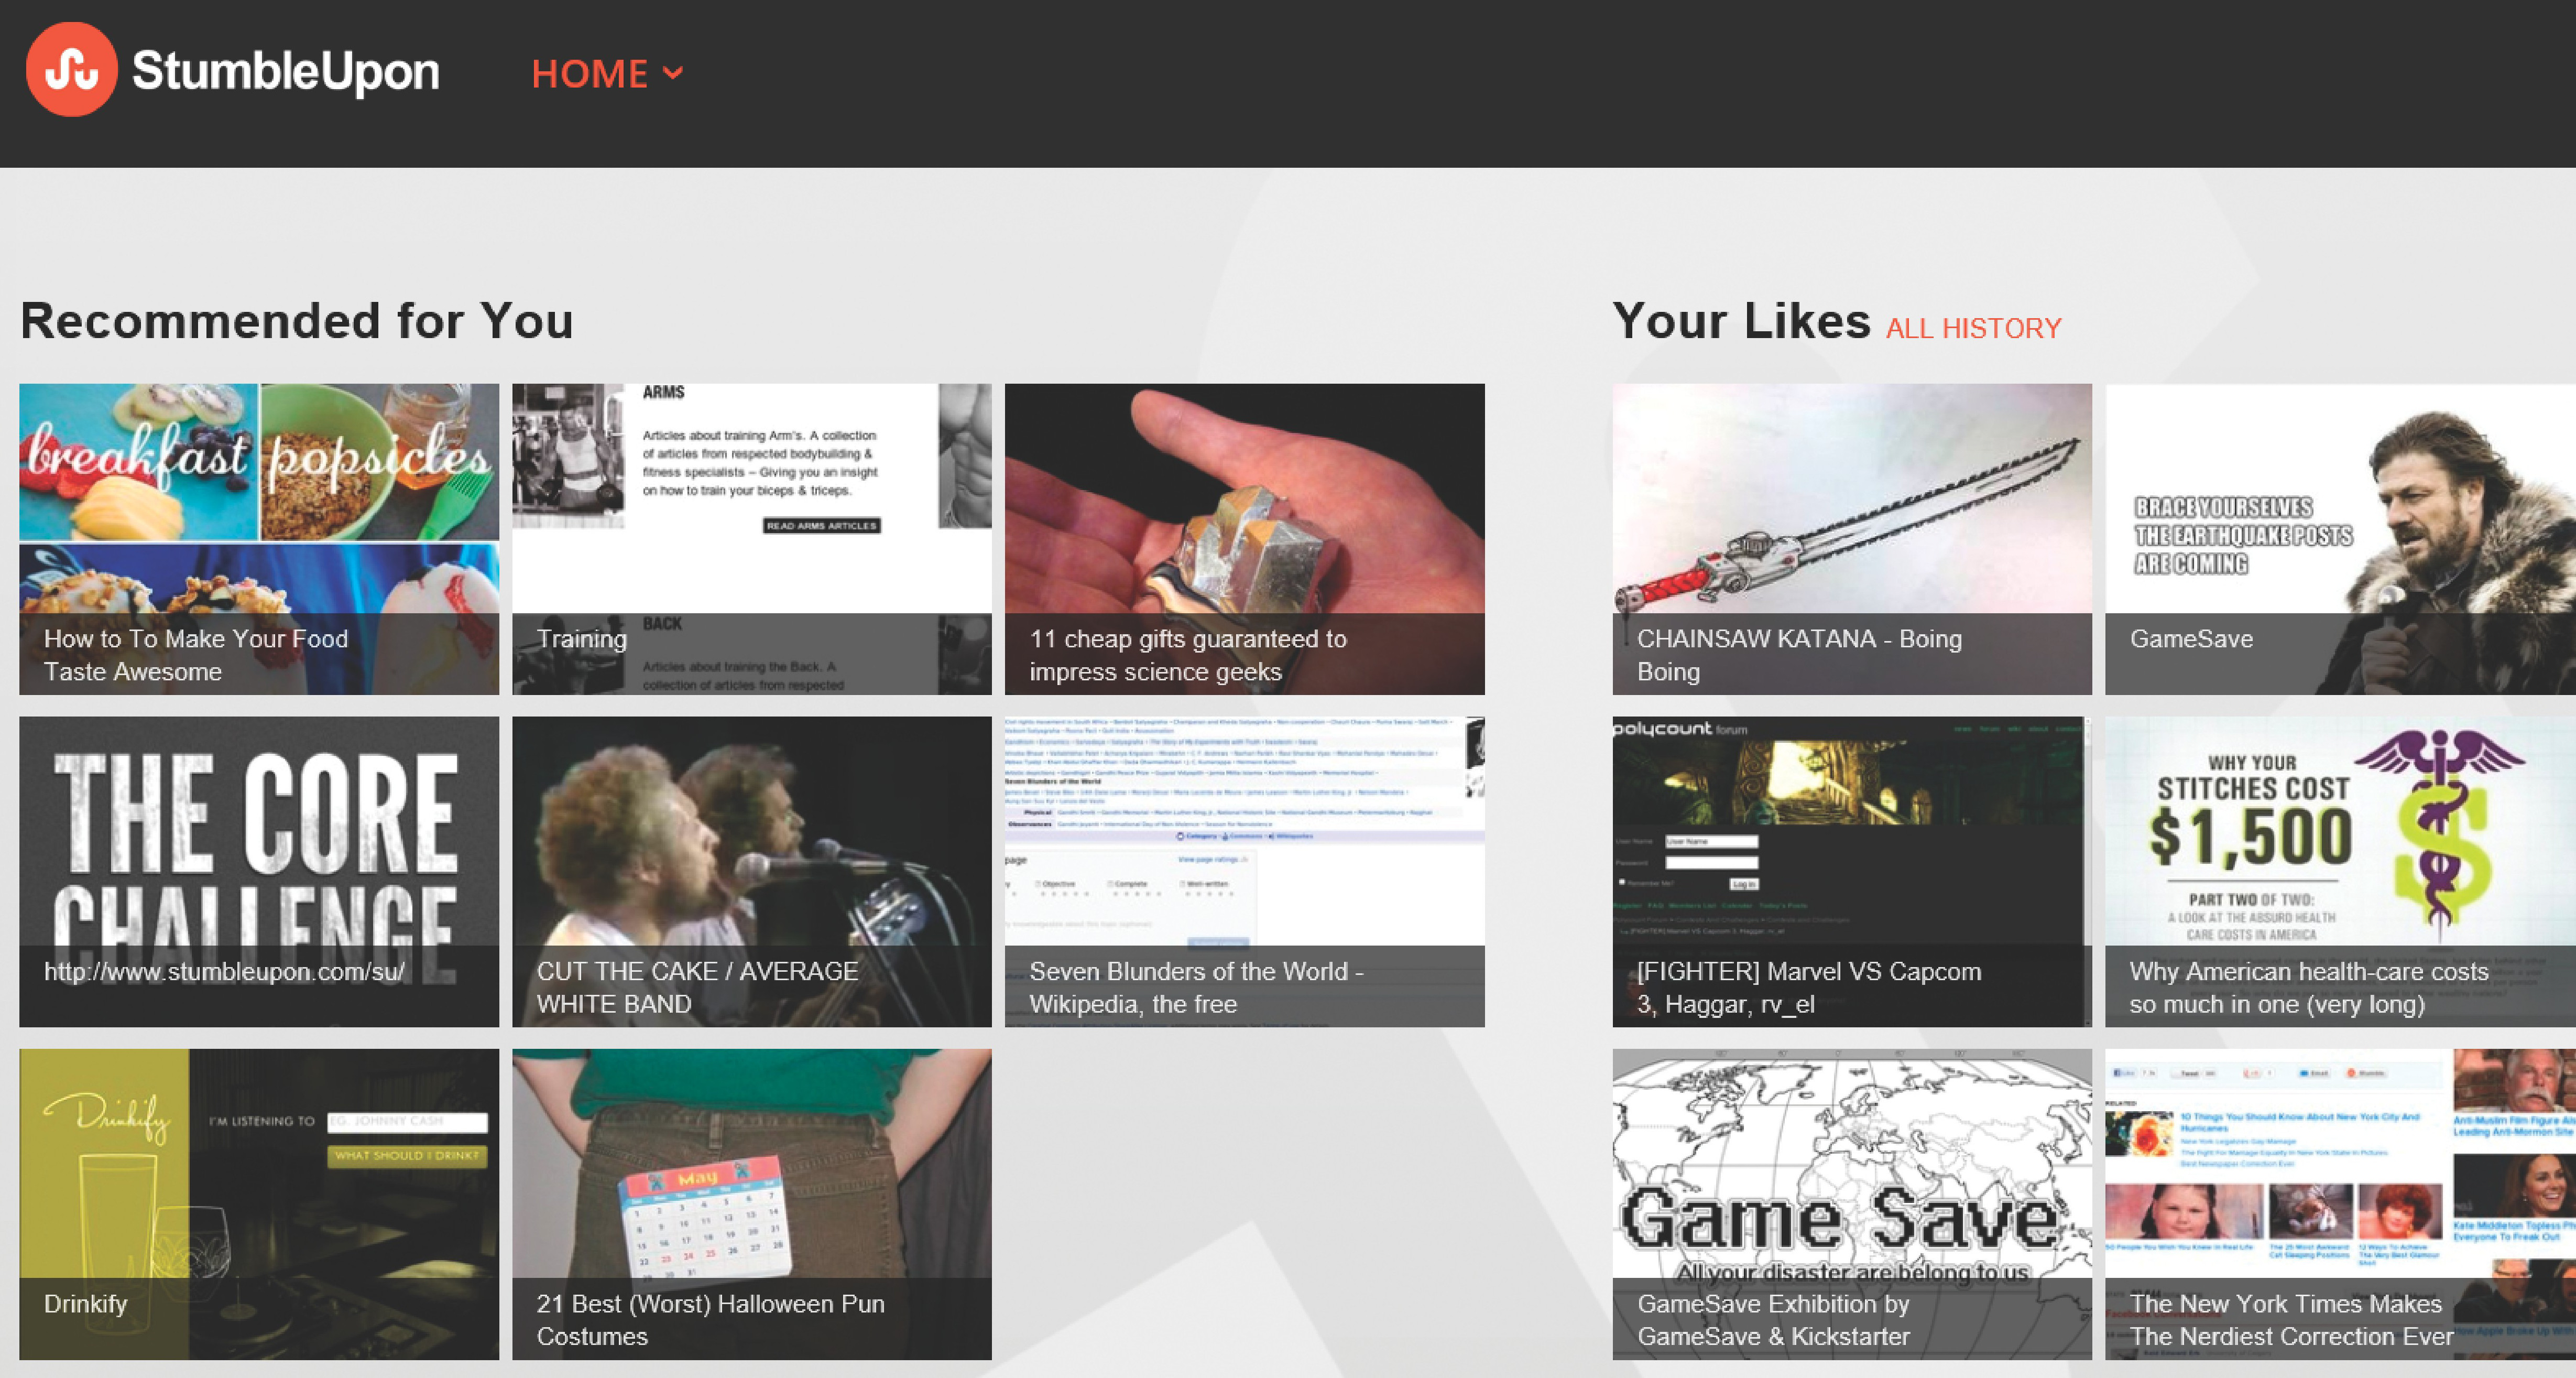The width and height of the screenshot is (2576, 1378).
Task: Click the StumbleUpon logo icon
Action: click(x=71, y=70)
